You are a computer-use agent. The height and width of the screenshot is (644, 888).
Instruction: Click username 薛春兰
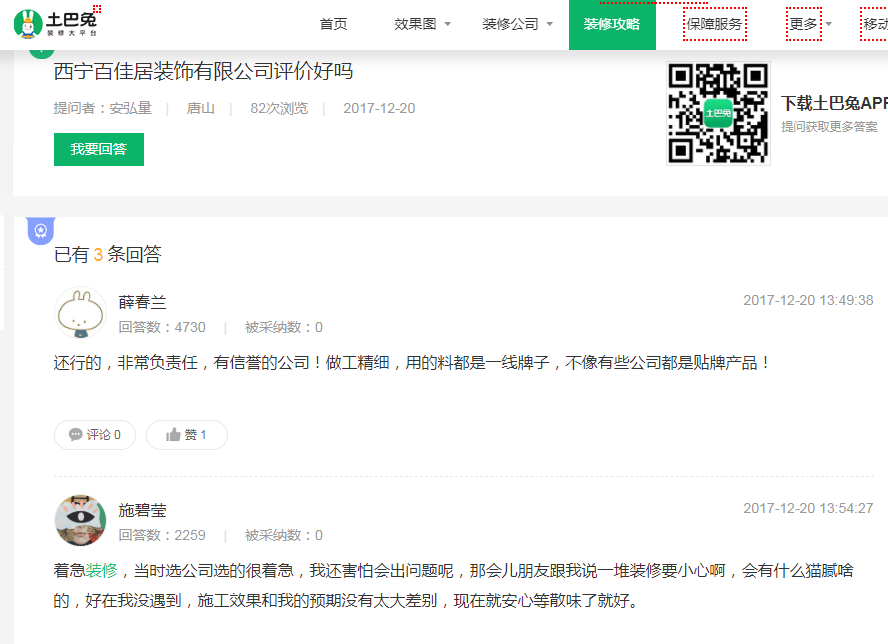pyautogui.click(x=142, y=302)
